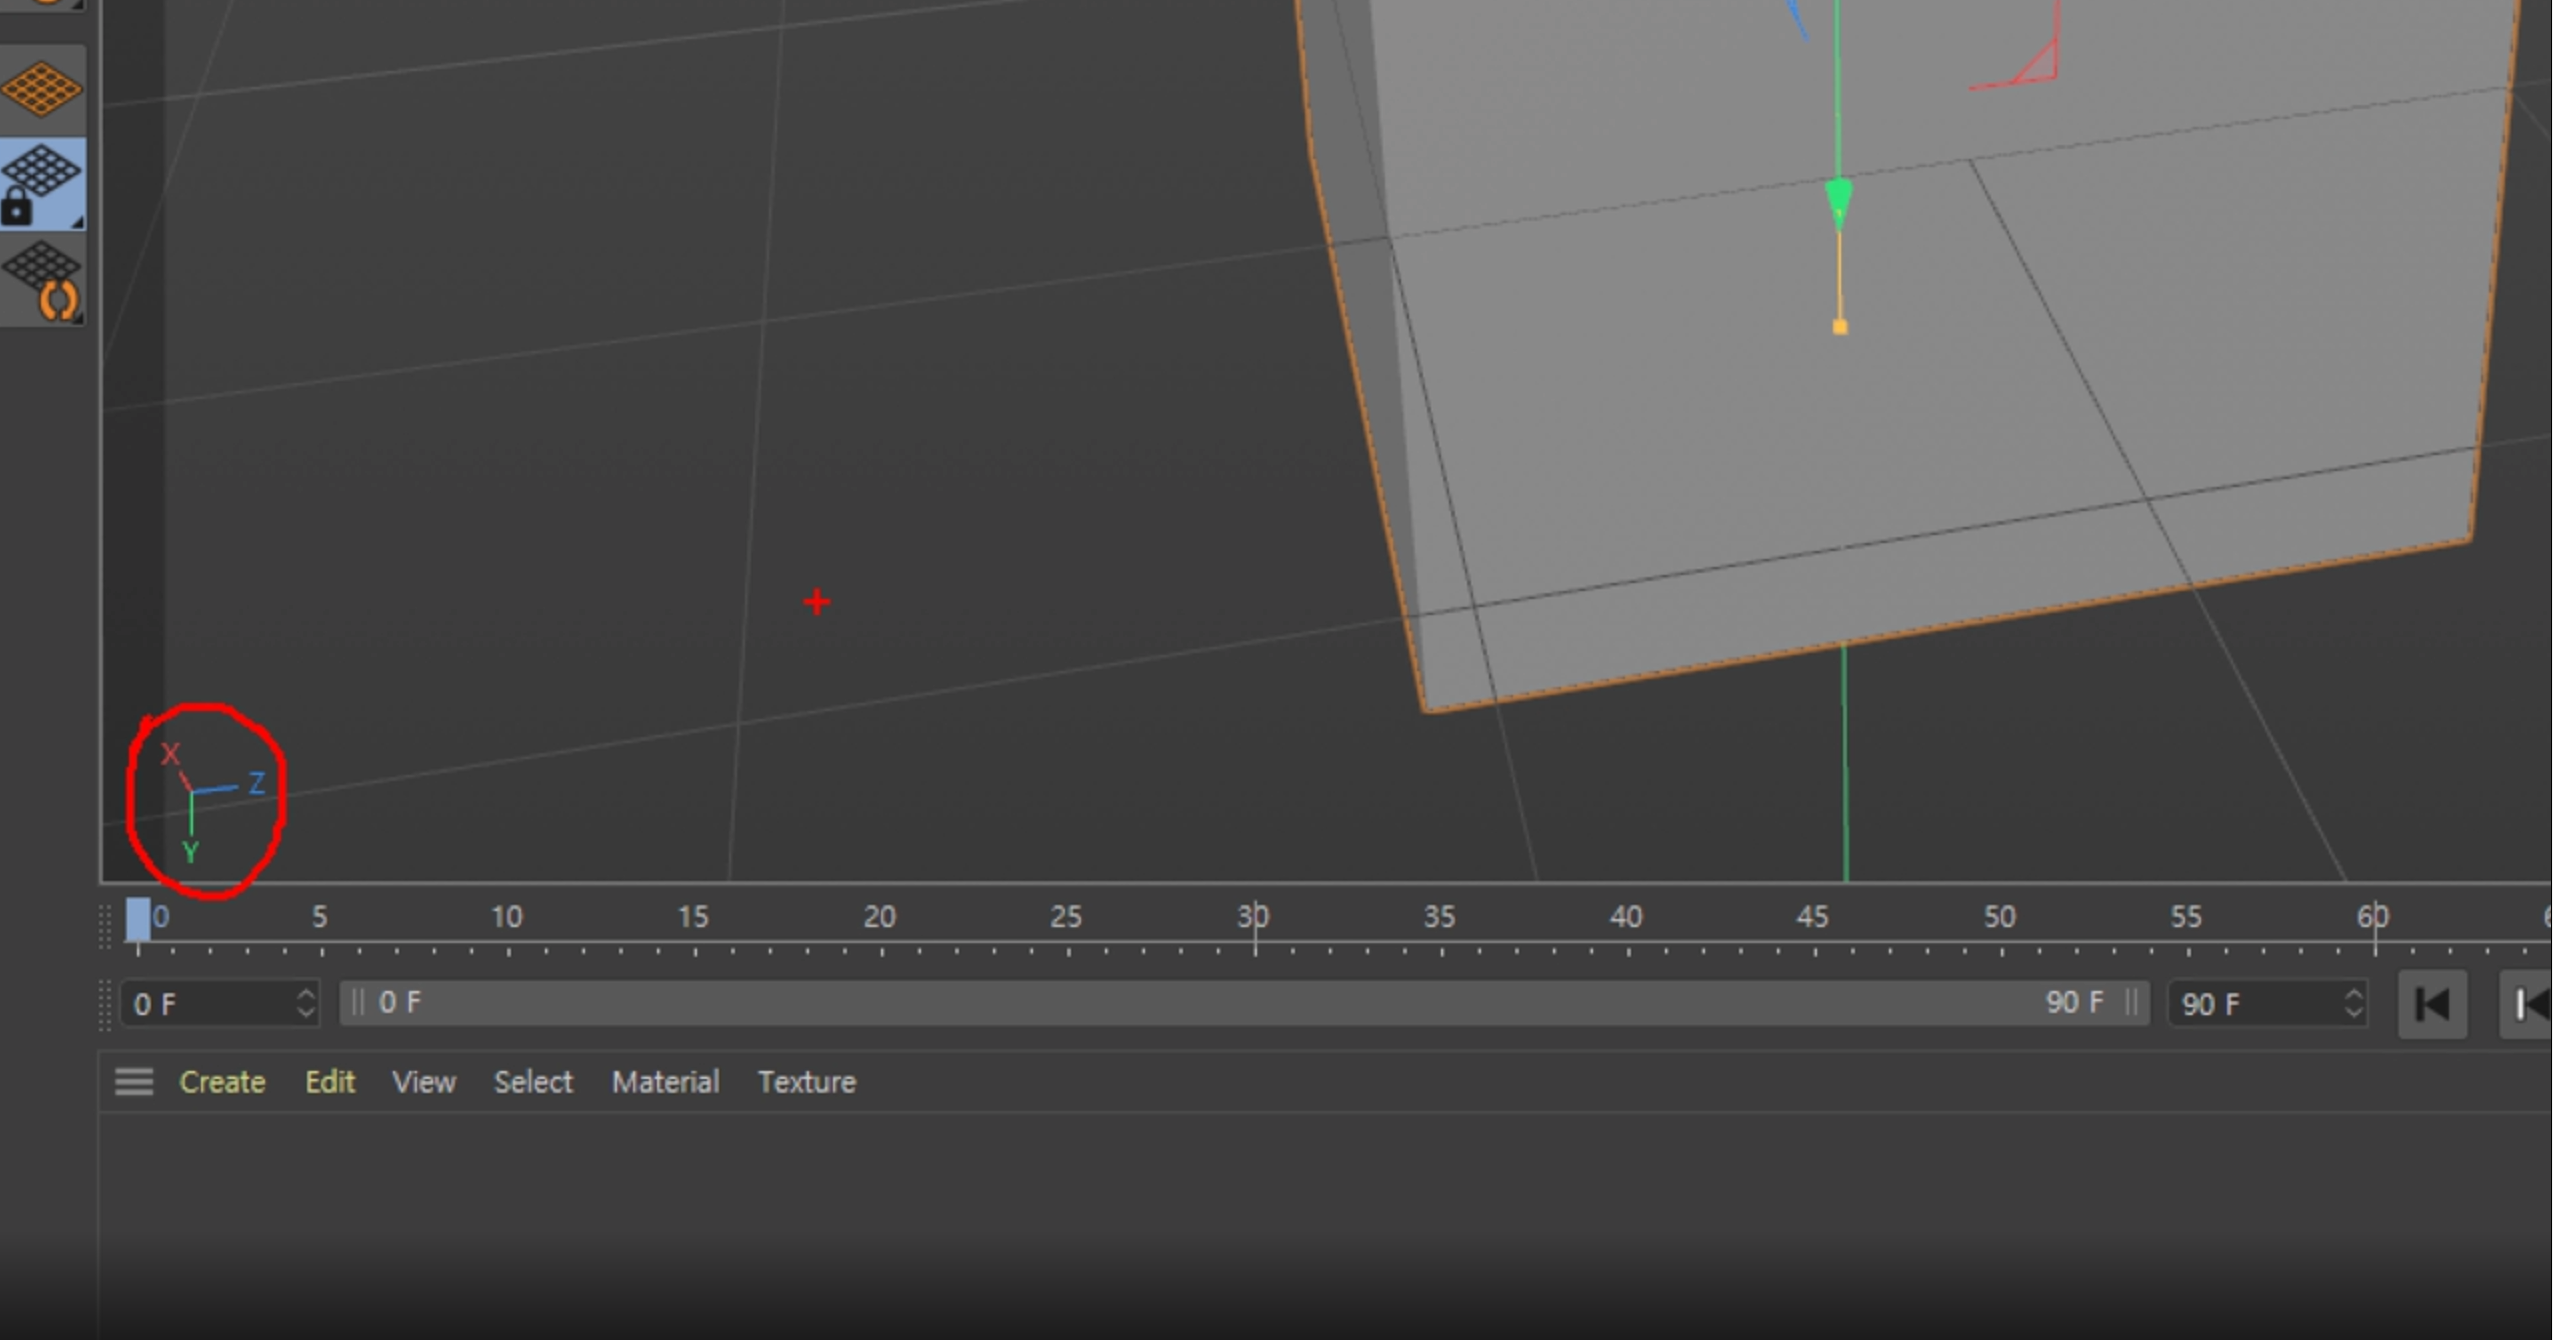Screen dimensions: 2553x1340
Task: Click the Planar Workplane icon with orange arrows
Action: tap(41, 279)
